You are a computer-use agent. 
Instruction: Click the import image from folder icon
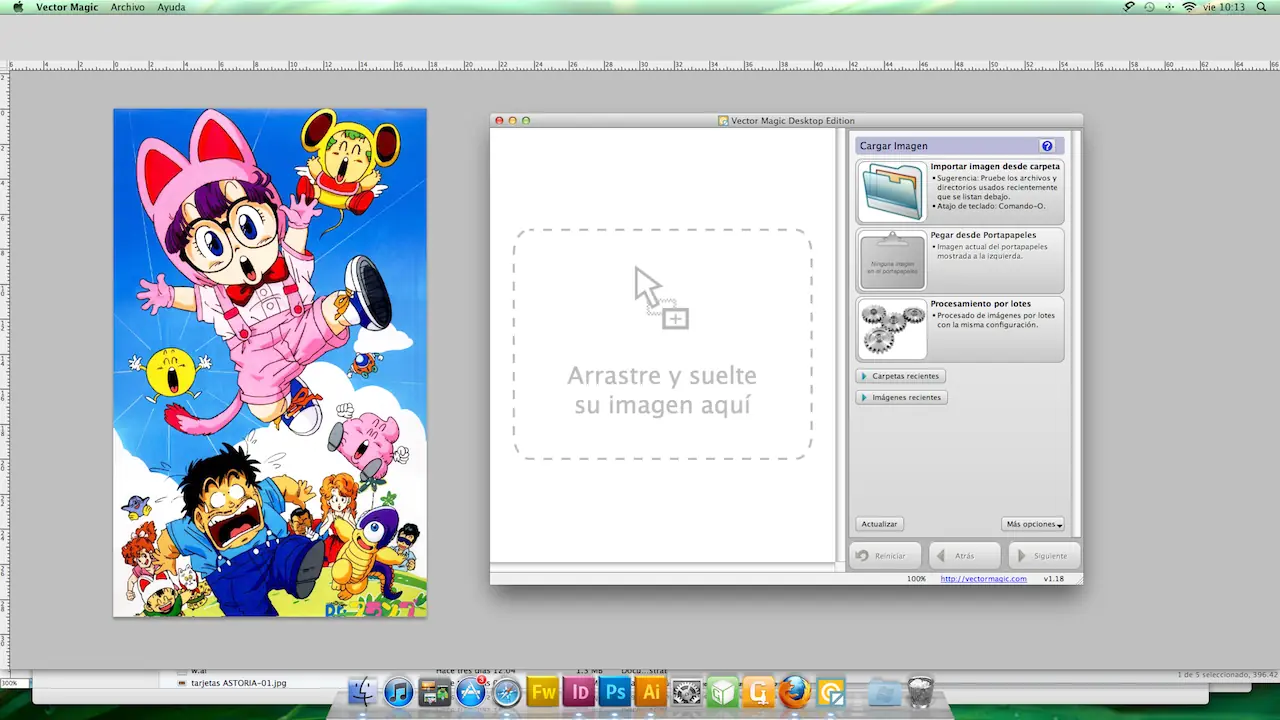[x=892, y=192]
